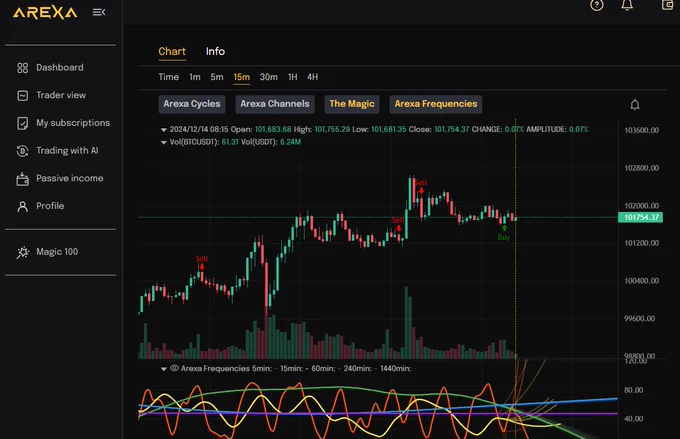Image resolution: width=680 pixels, height=439 pixels.
Task: Select the 5m timeframe
Action: (x=217, y=77)
